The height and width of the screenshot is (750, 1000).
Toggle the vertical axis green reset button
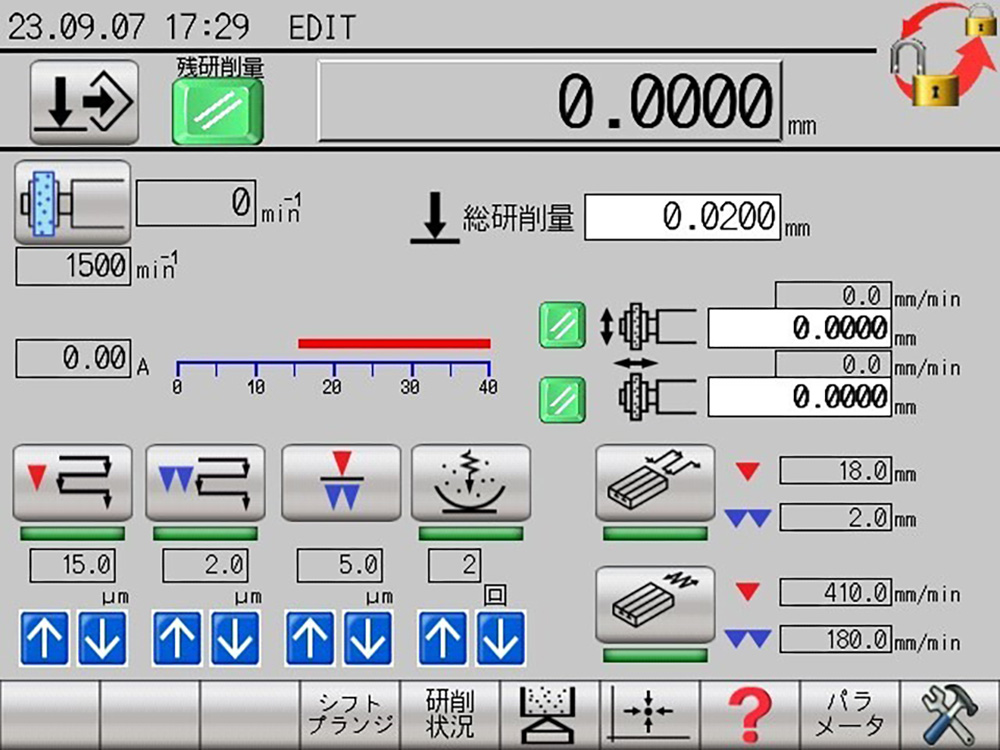(x=562, y=326)
